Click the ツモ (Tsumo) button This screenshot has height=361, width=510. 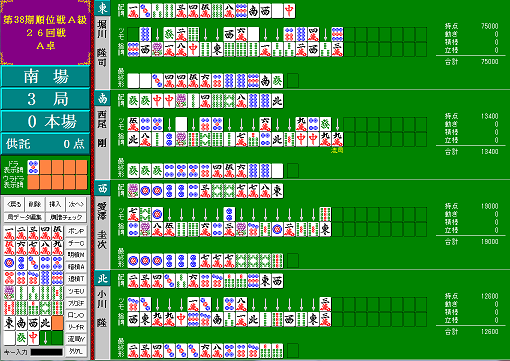pyautogui.click(x=76, y=291)
